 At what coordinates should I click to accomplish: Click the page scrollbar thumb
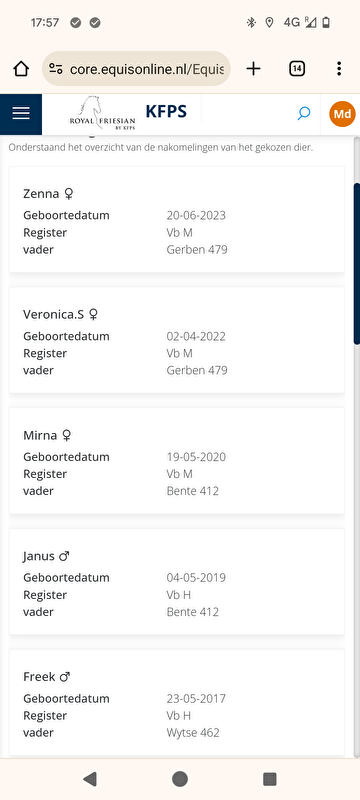pyautogui.click(x=357, y=264)
